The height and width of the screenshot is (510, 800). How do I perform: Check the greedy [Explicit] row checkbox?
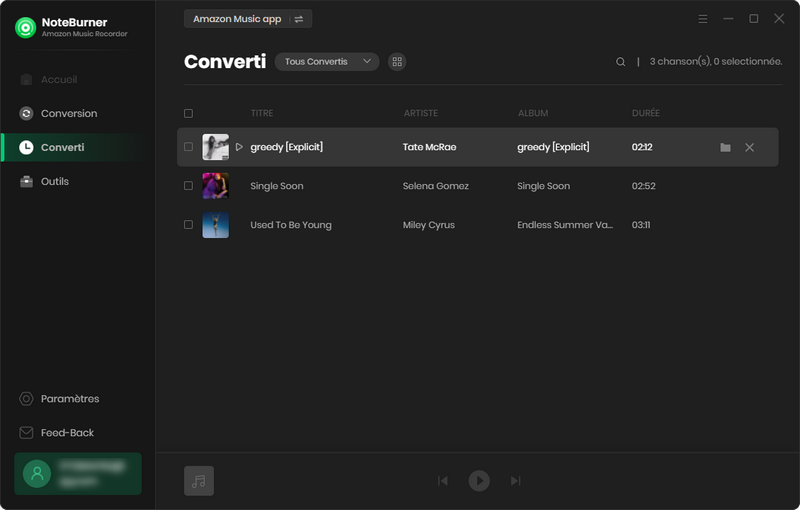(188, 147)
